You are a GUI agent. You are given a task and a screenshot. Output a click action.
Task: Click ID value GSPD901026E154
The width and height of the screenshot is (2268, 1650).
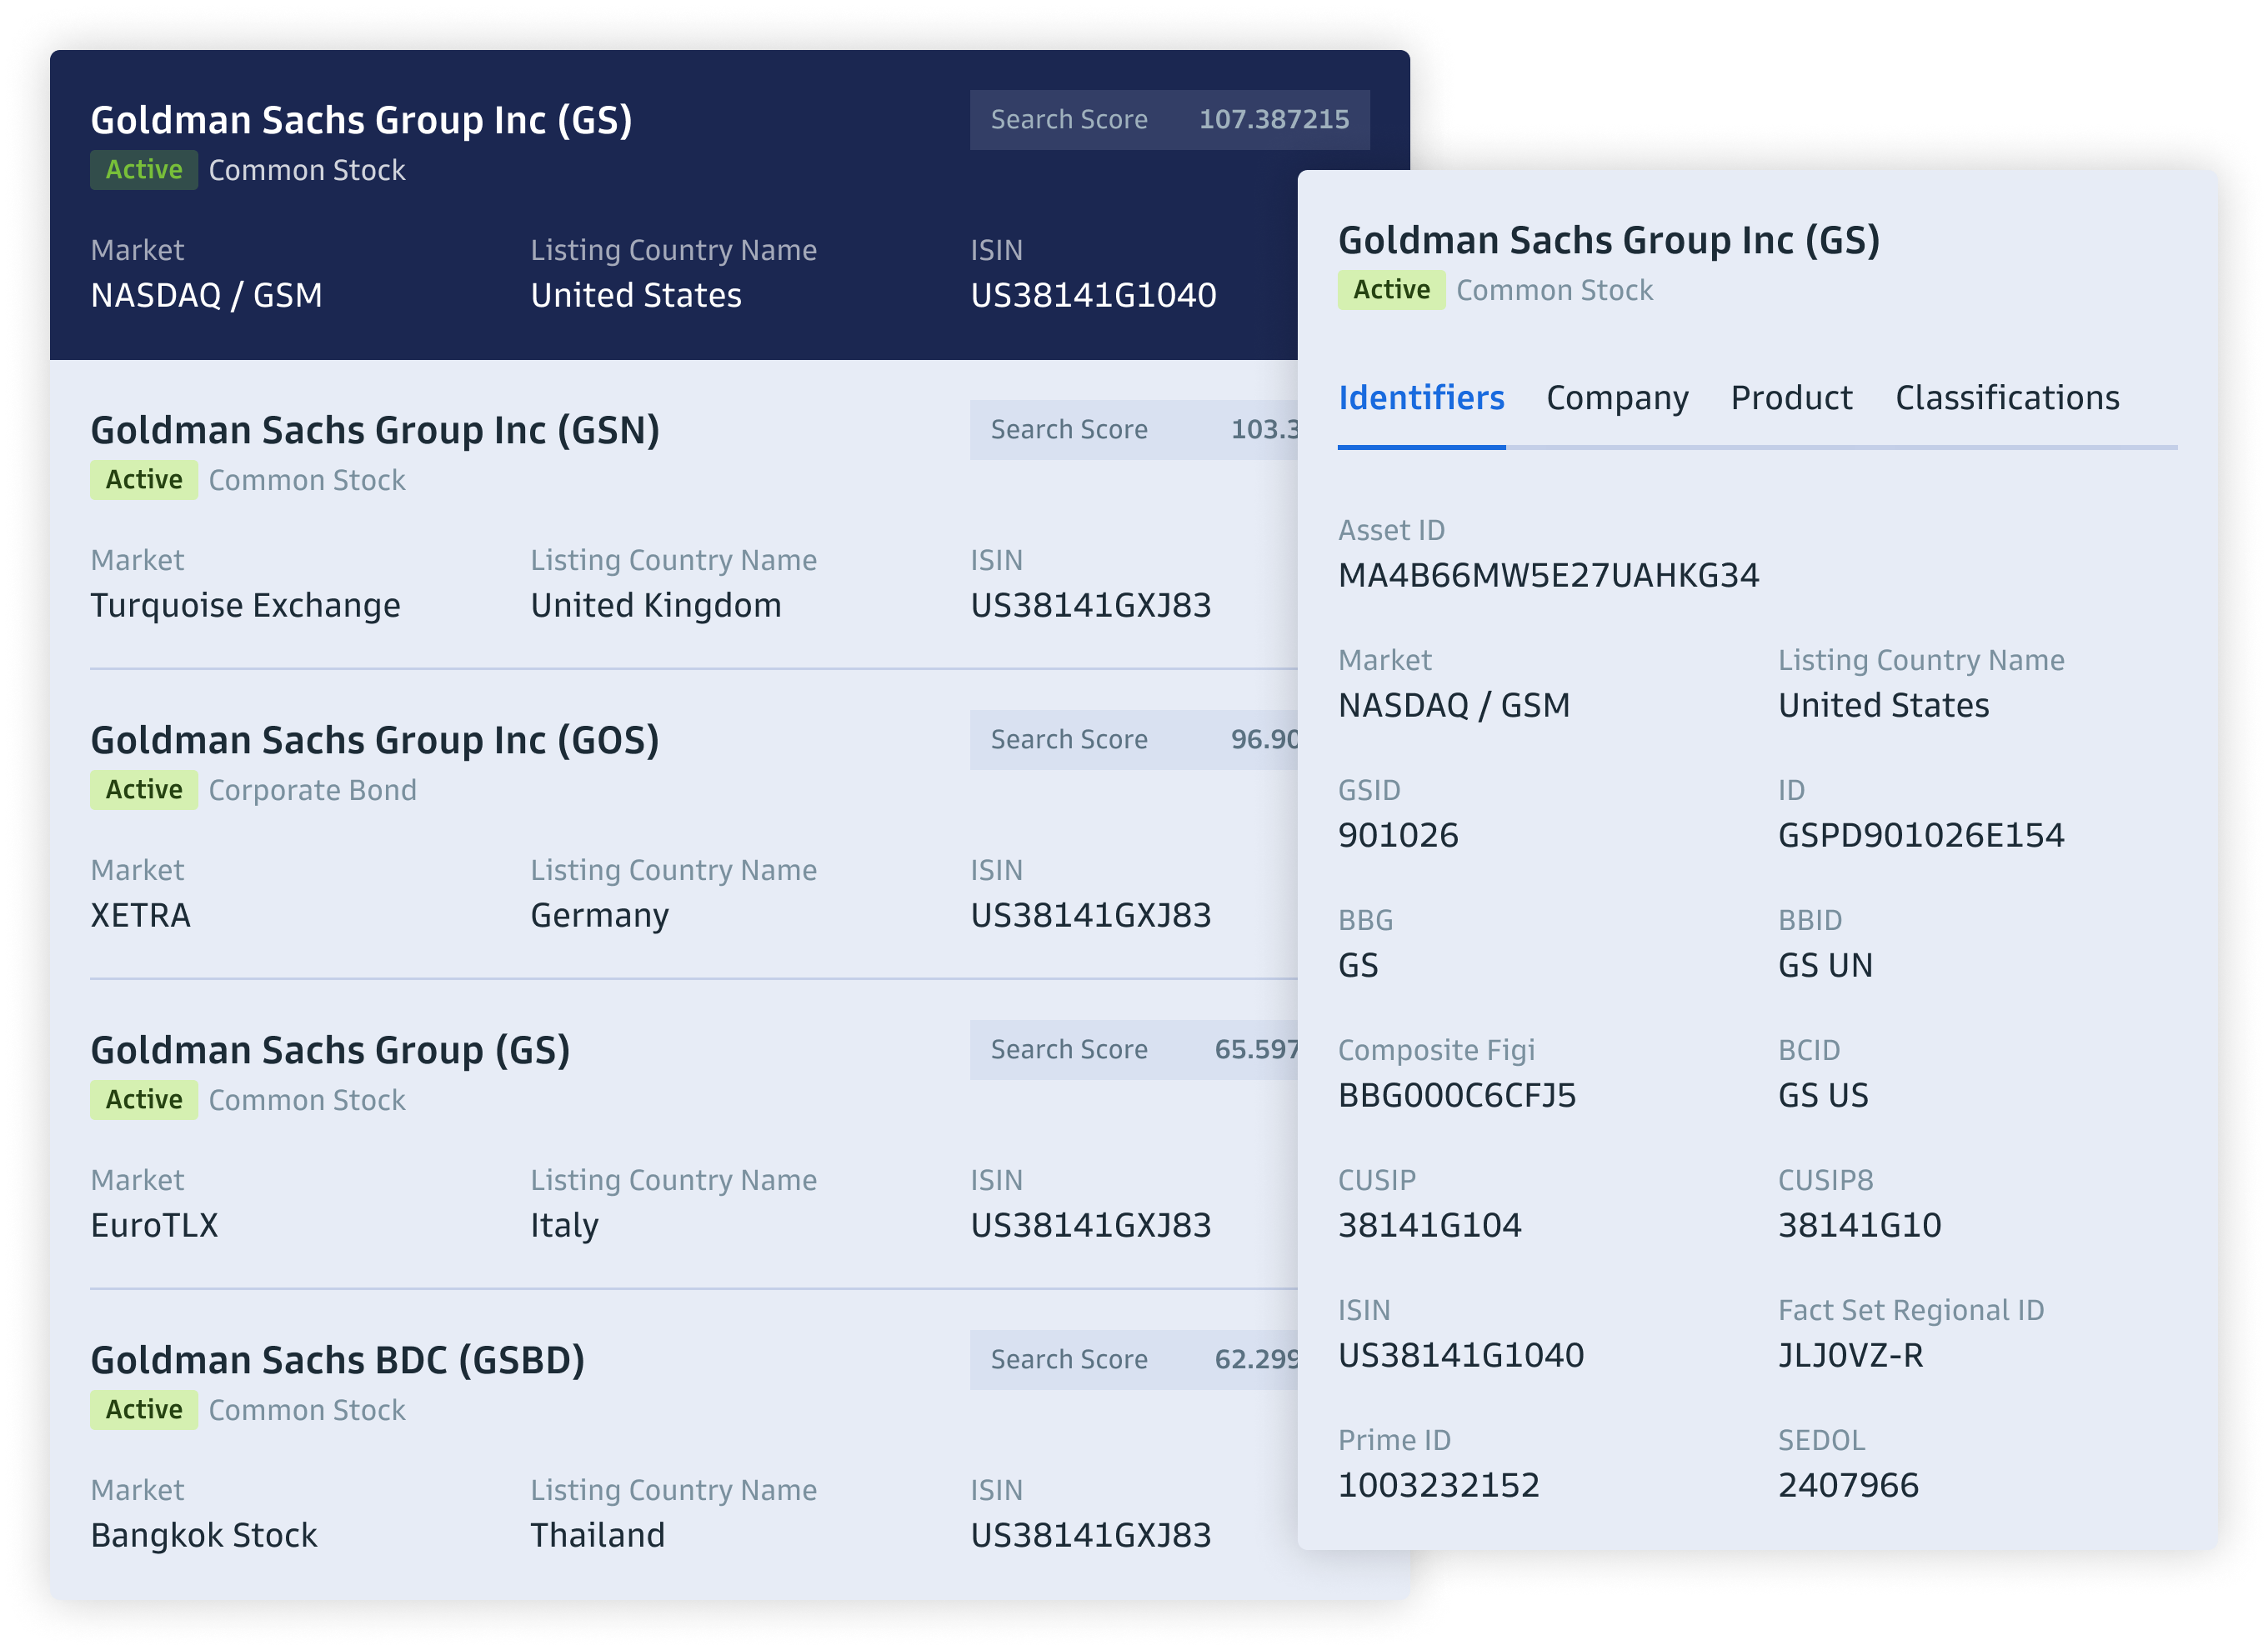pyautogui.click(x=1921, y=836)
